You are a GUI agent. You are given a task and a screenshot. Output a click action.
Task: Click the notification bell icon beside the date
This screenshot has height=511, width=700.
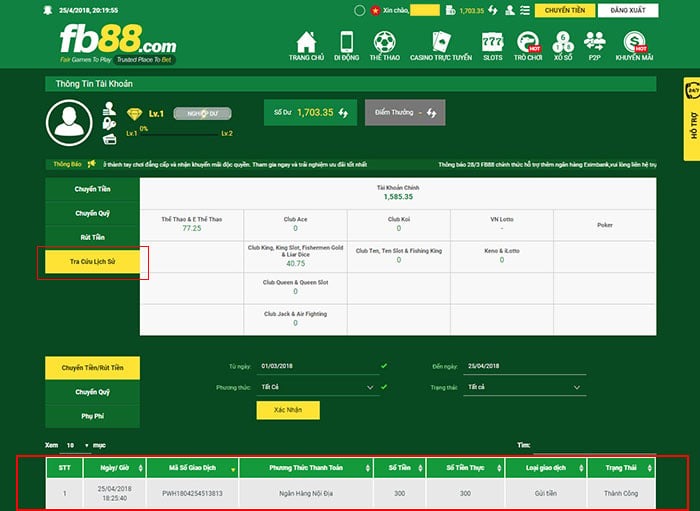click(48, 10)
